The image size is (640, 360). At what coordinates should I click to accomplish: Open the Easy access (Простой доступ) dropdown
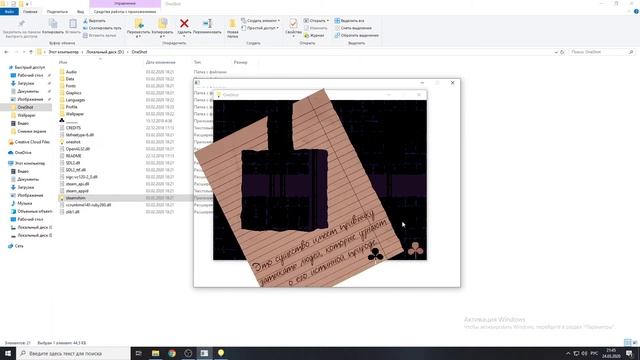click(260, 28)
